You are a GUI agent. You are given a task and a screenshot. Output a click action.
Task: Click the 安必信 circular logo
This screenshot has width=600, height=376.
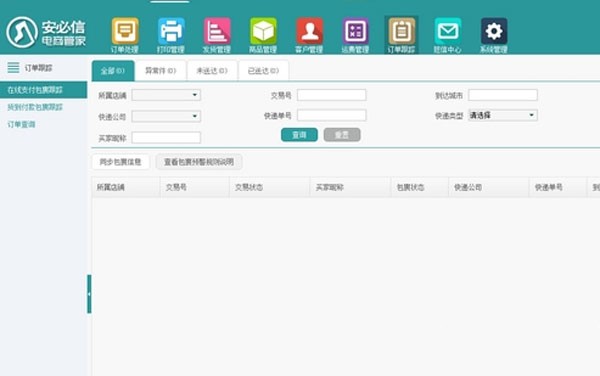click(x=22, y=33)
